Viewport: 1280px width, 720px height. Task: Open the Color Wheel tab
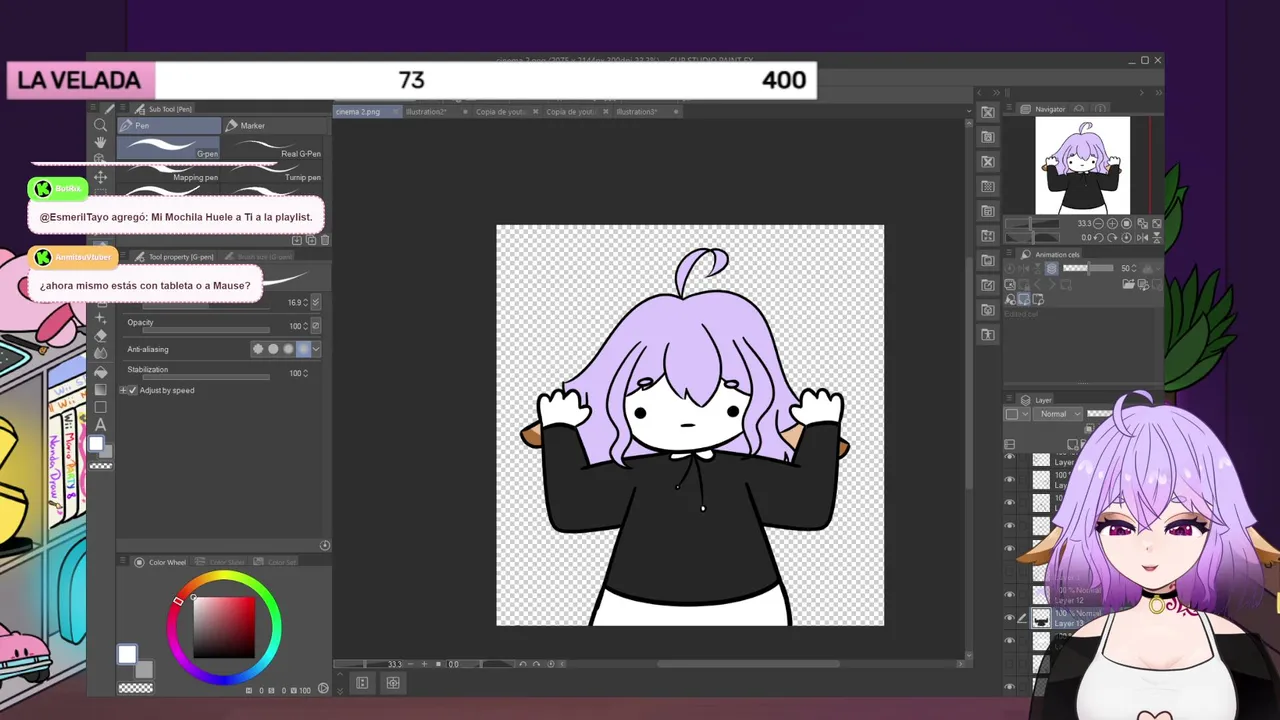(161, 562)
